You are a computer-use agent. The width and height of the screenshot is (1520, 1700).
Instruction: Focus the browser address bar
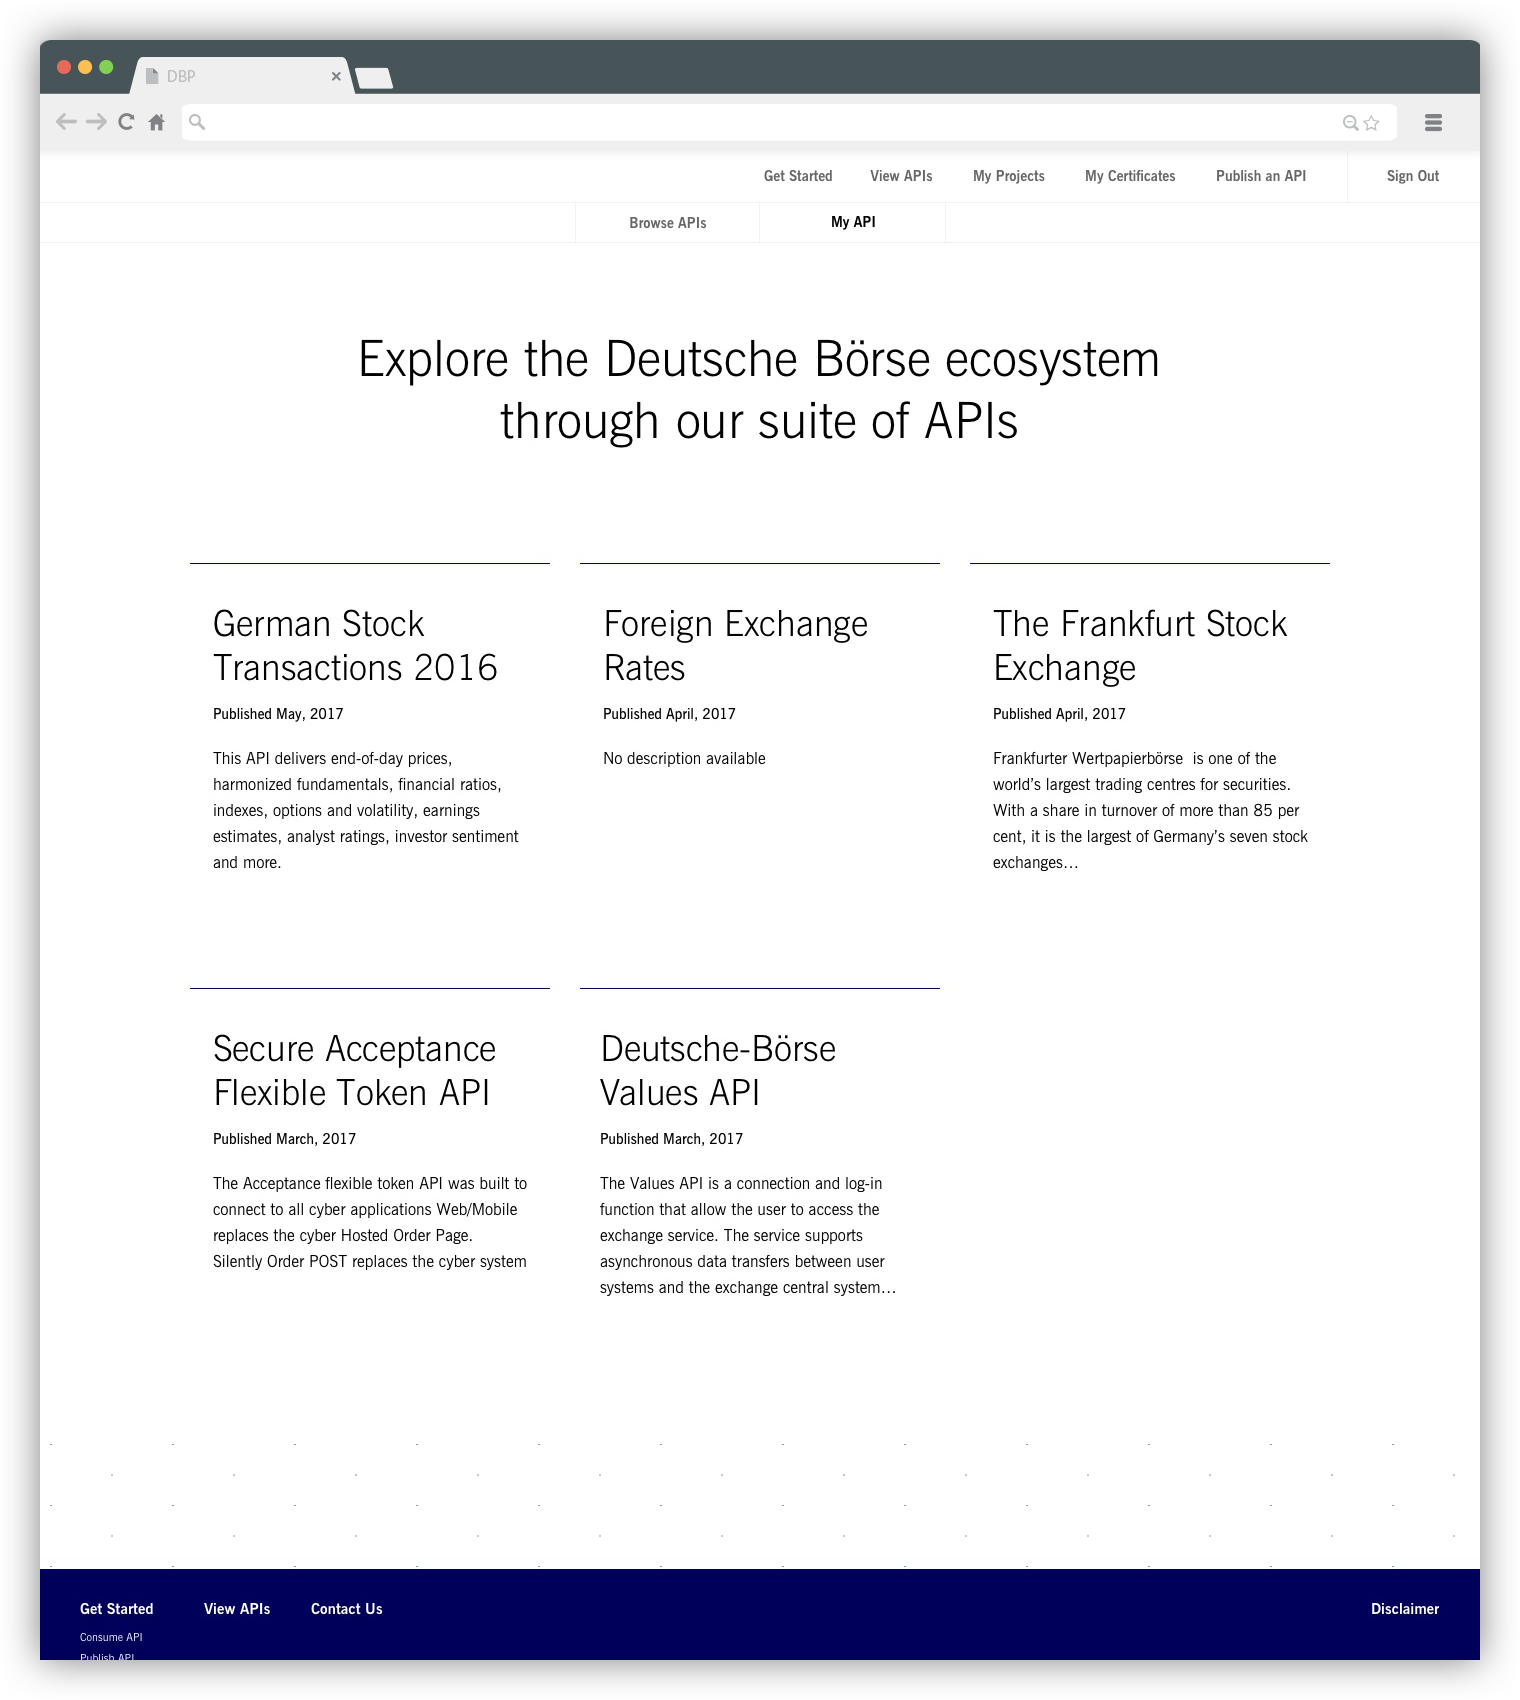click(x=789, y=122)
